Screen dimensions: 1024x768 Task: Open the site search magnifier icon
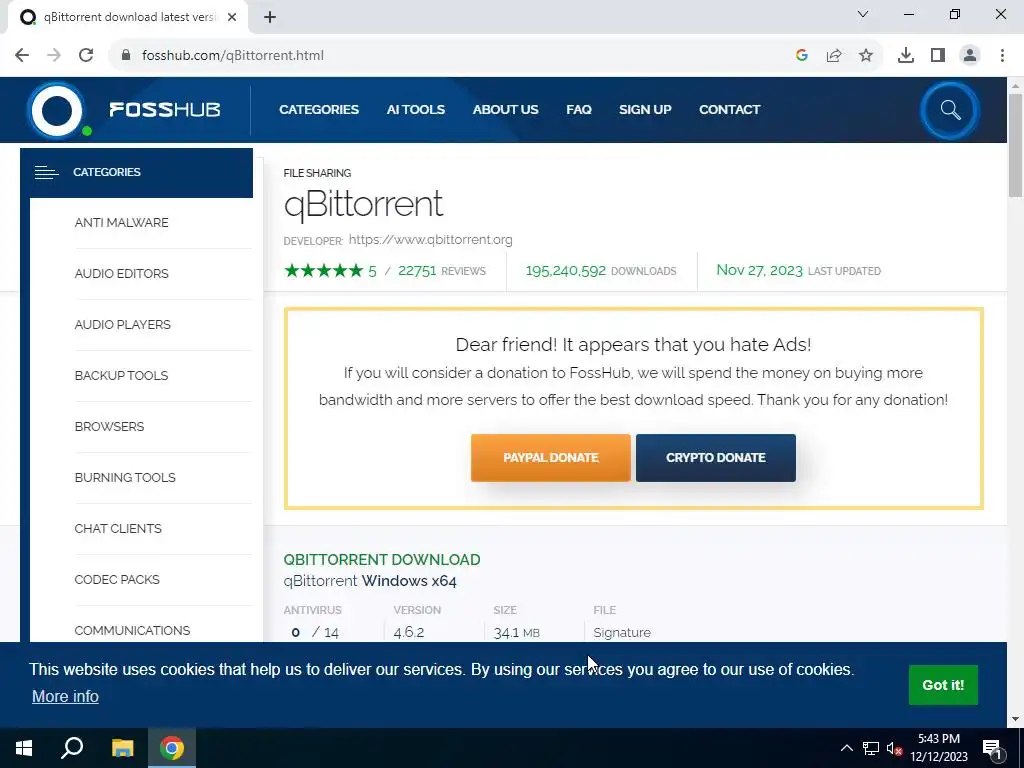950,110
